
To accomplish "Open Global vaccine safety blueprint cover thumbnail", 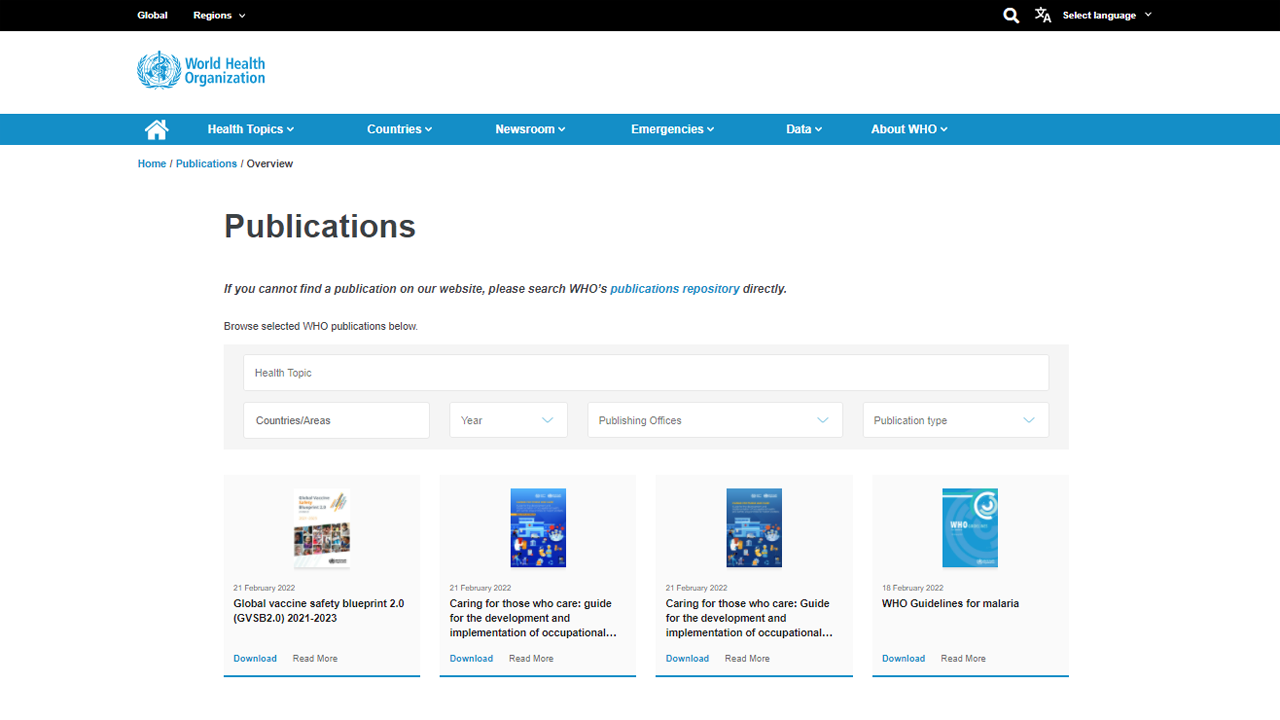I will point(322,529).
